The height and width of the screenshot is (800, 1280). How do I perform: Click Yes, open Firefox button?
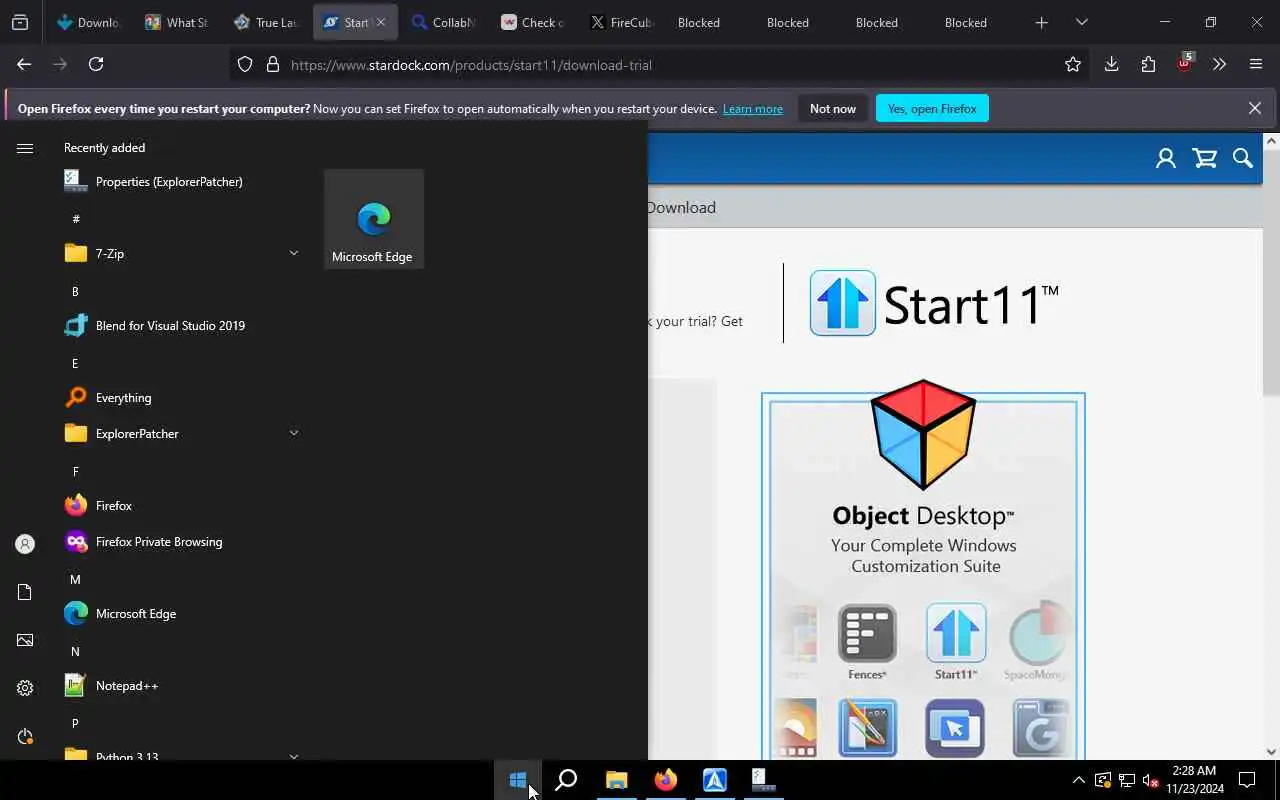(932, 109)
